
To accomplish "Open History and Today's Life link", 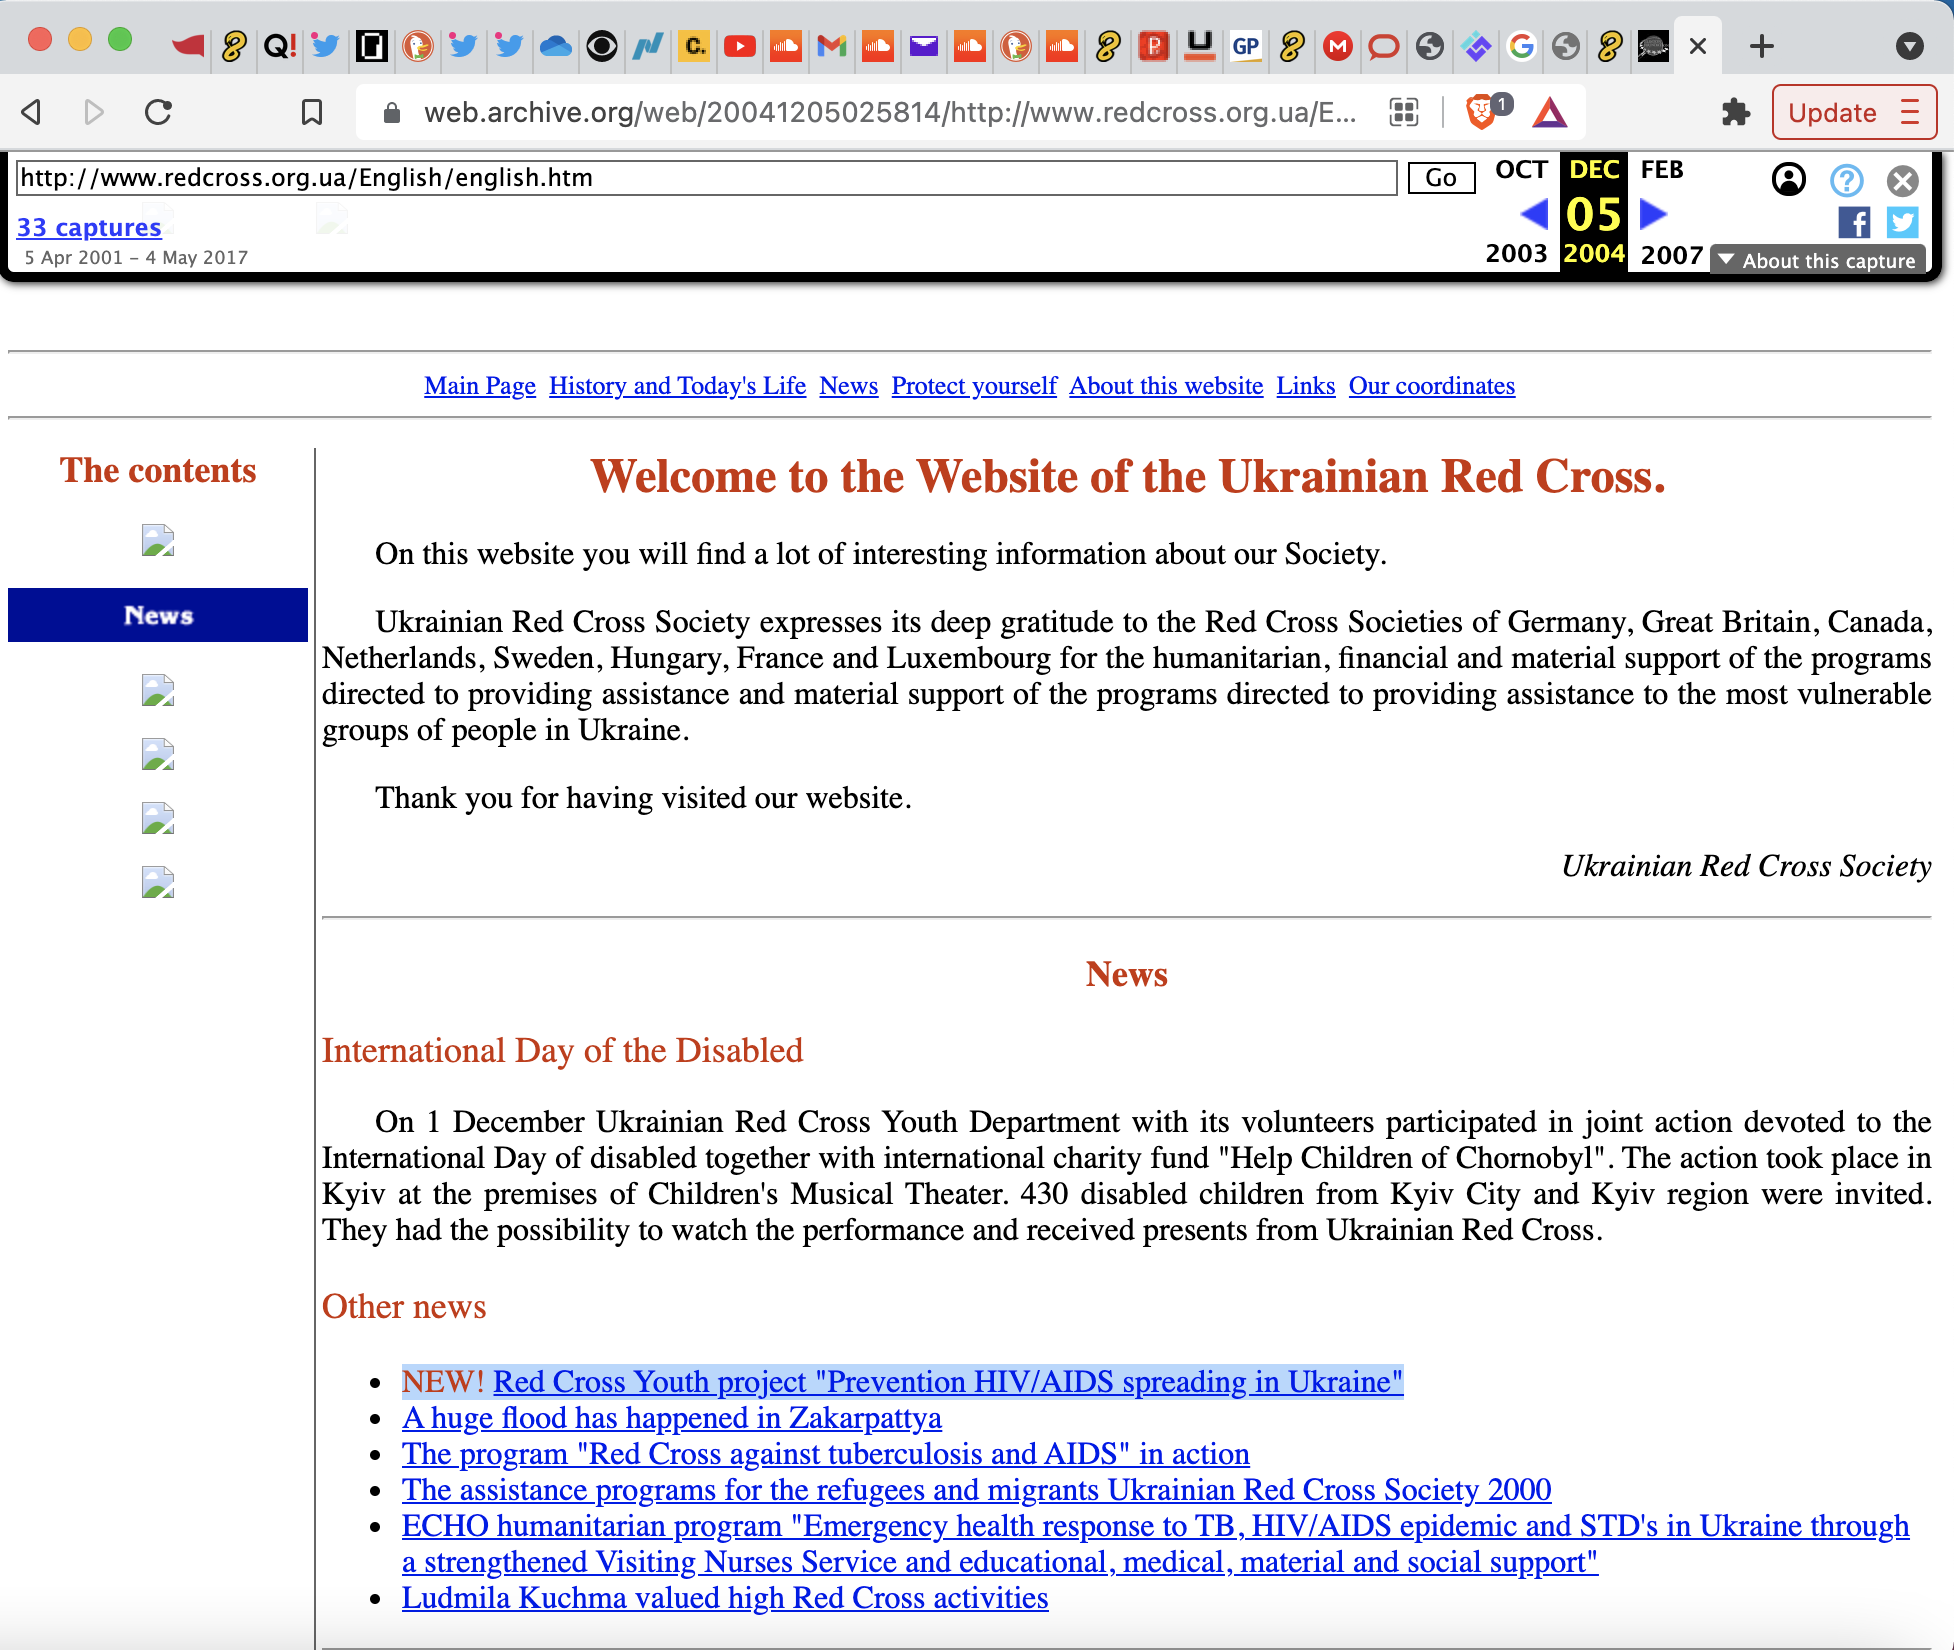I will (677, 386).
